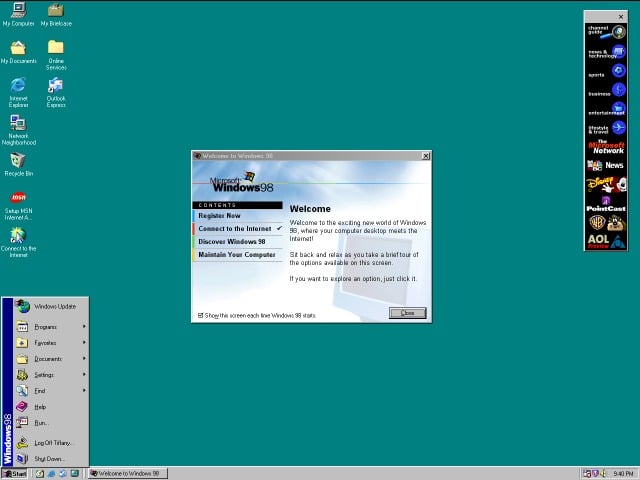The image size is (640, 480).
Task: Click the Close button in Welcome dialog
Action: coord(407,313)
